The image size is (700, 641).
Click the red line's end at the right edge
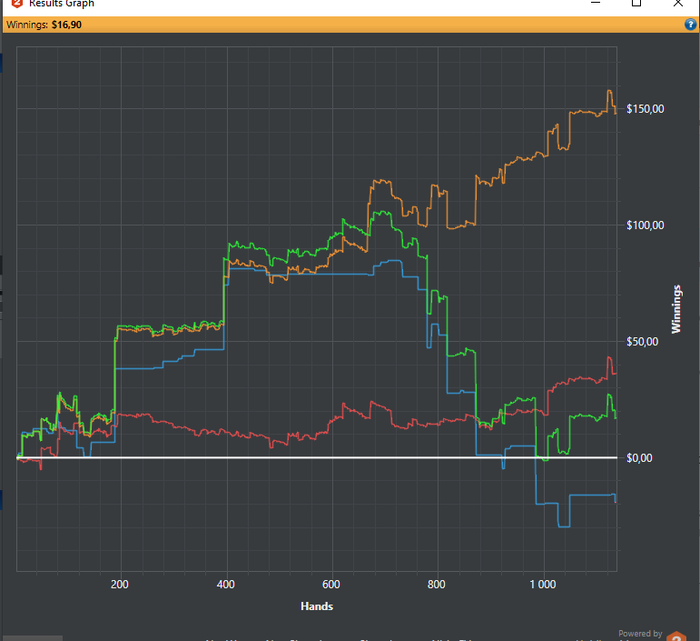tap(616, 373)
